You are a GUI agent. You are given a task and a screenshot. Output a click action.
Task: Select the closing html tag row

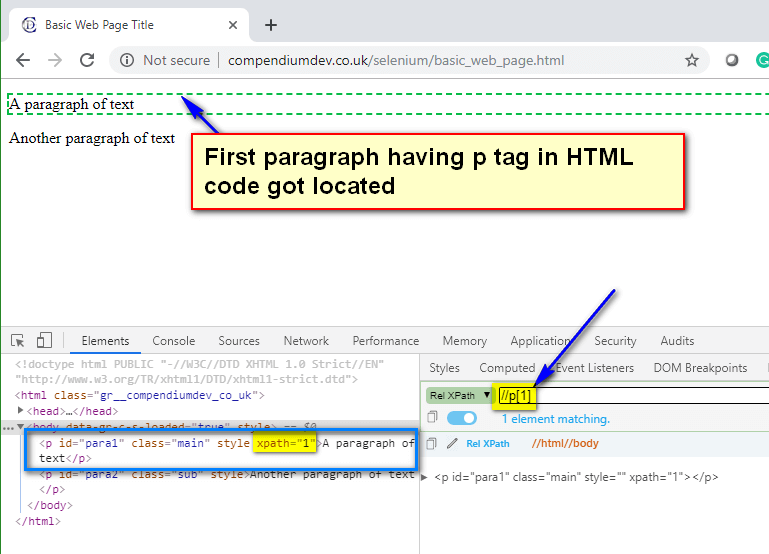point(38,521)
